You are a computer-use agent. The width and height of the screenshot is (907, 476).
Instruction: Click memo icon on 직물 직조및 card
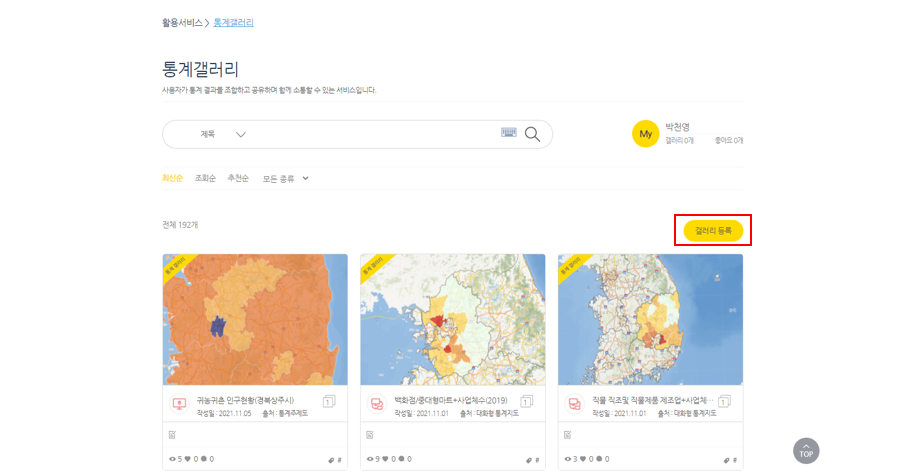point(568,434)
